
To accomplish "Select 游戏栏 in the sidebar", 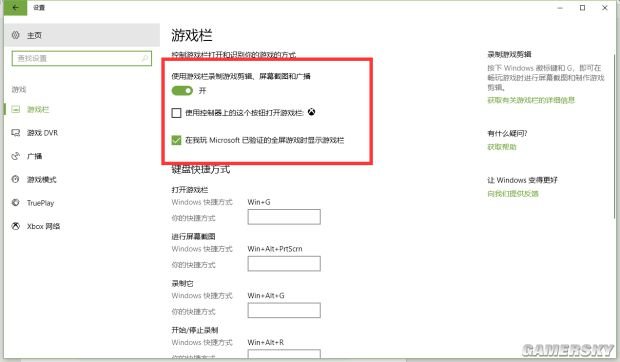I will coord(82,109).
